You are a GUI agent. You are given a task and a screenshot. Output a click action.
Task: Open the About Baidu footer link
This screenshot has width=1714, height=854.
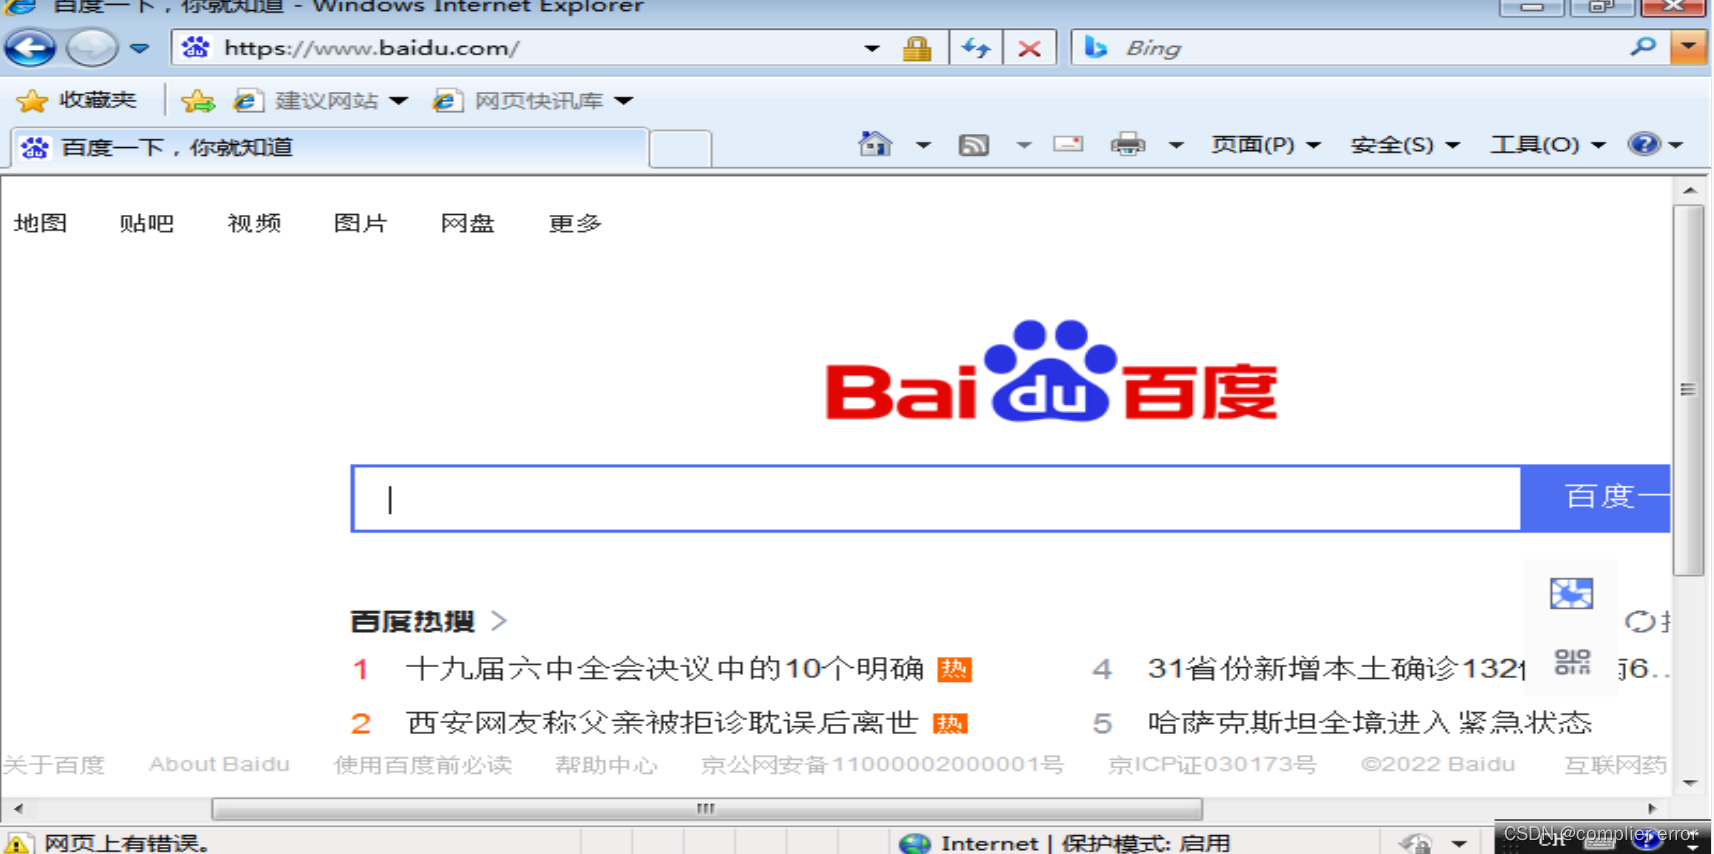[219, 765]
